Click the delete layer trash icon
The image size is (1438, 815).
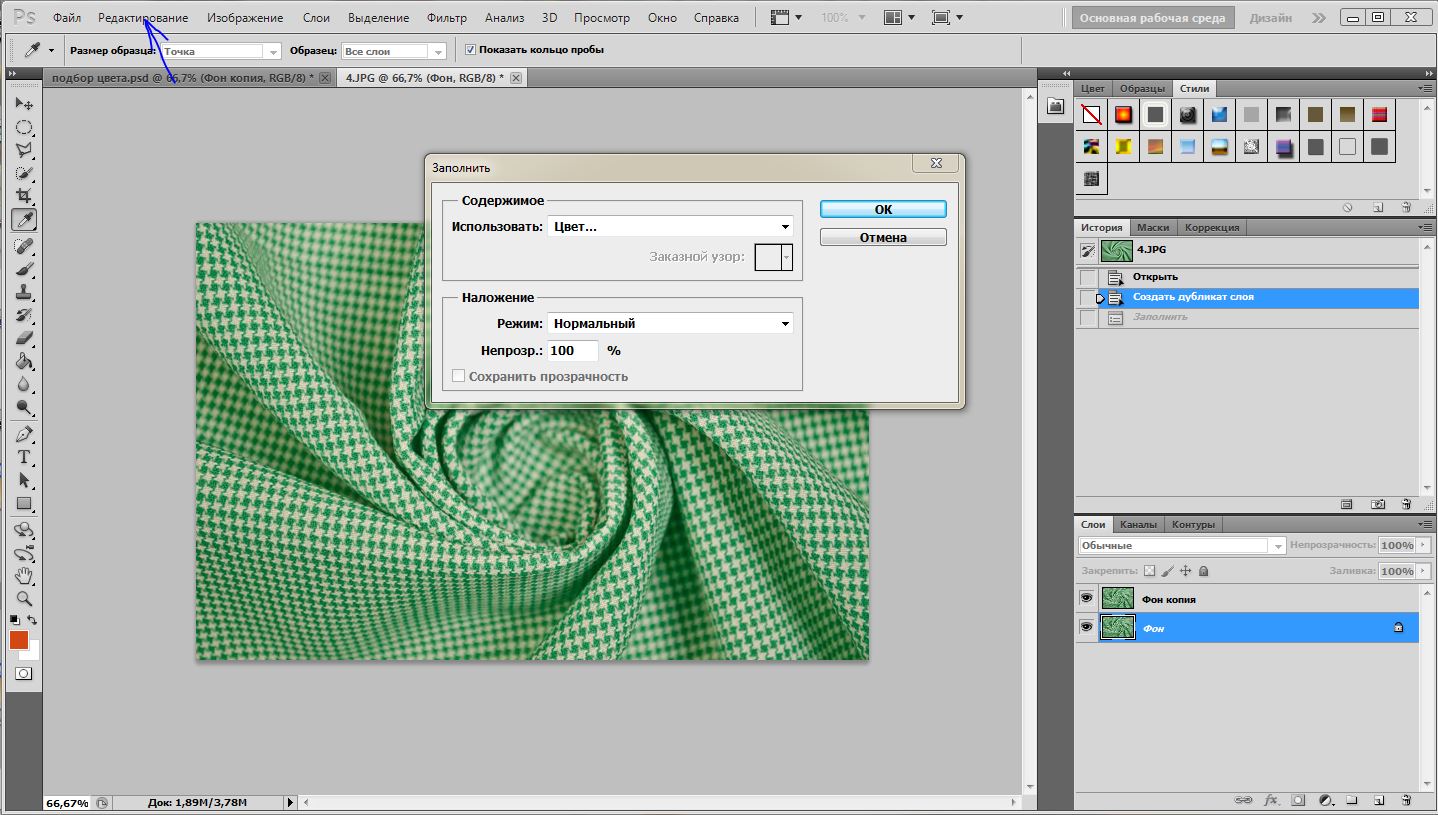coord(1406,800)
